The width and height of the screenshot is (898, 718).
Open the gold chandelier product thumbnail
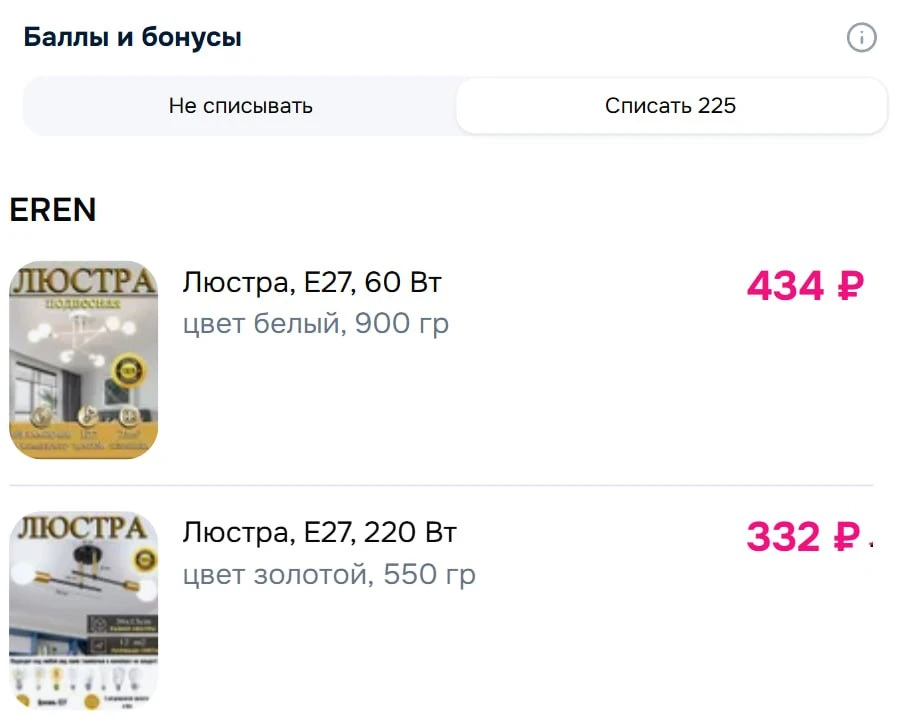84,610
